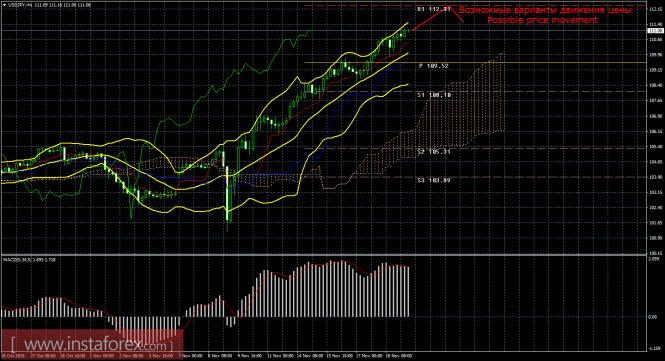This screenshot has height=361, width=665.
Task: Select the yellow pivot horizontal line
Action: (x=475, y=63)
